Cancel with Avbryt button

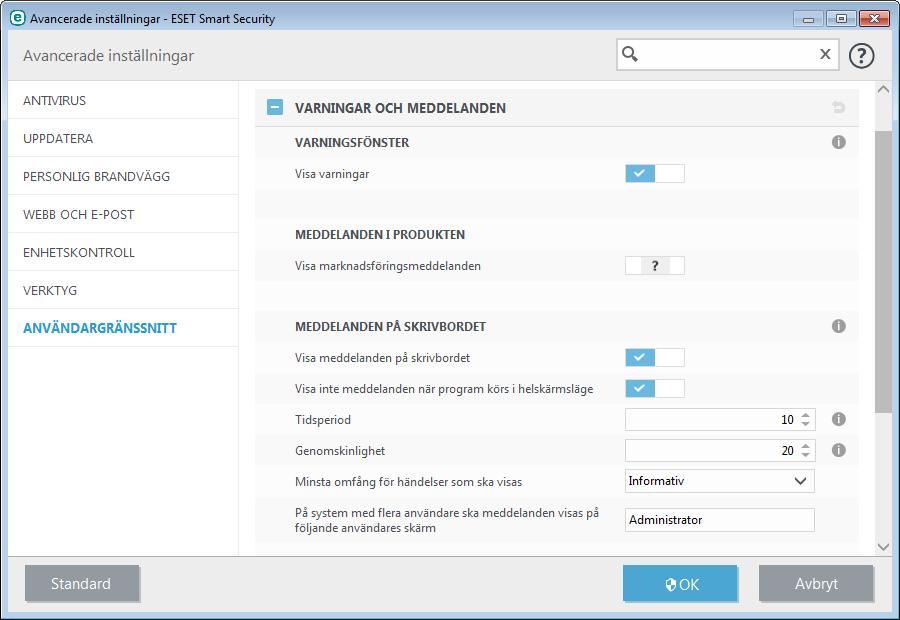click(816, 583)
